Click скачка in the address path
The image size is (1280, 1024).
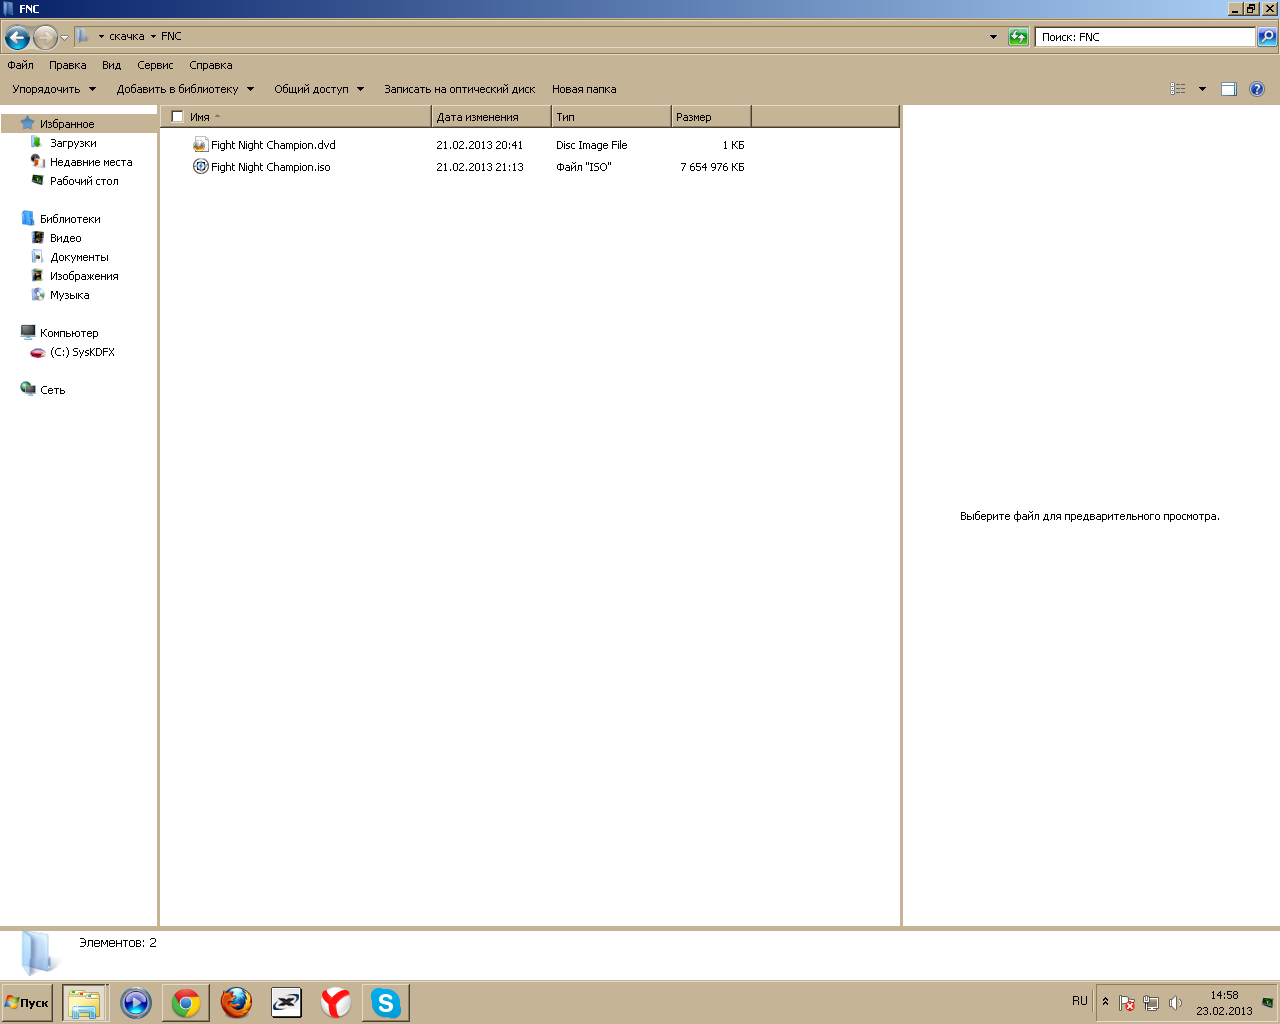click(127, 36)
